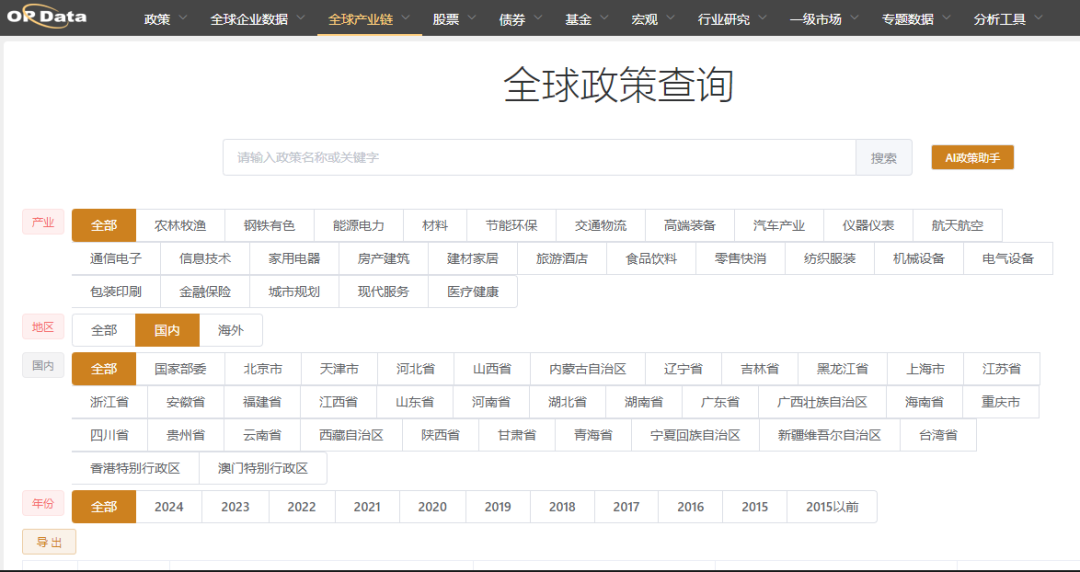Screen dimensions: 1080x572
Task: Select the year 2020 filter
Action: tap(433, 507)
